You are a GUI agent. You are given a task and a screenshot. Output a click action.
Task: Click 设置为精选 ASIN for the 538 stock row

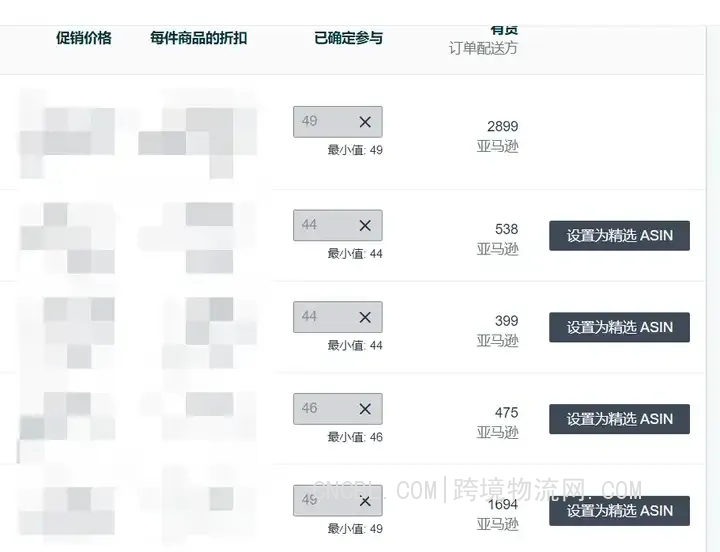(619, 236)
